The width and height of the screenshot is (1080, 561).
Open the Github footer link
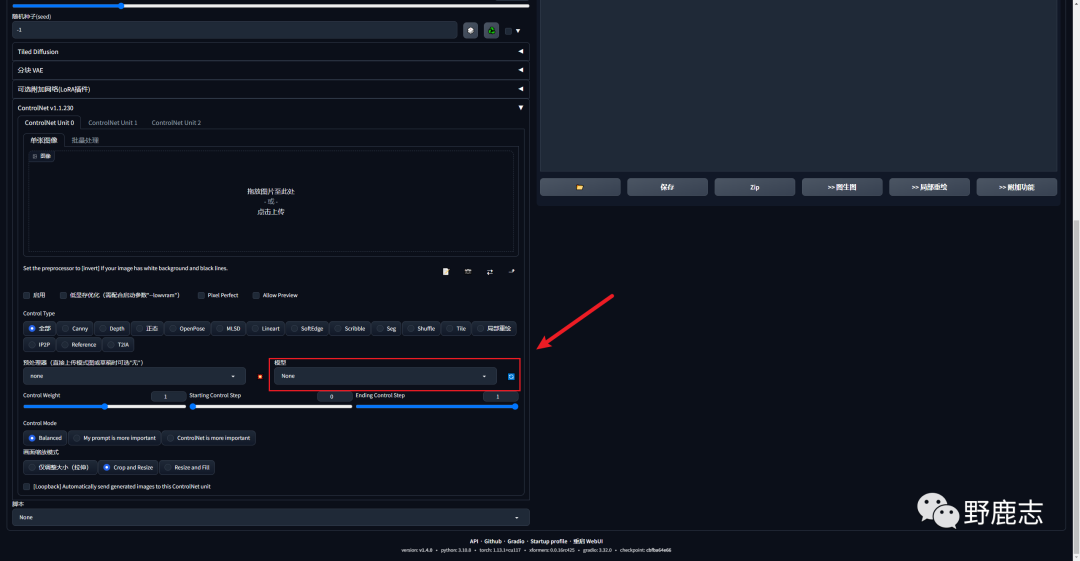click(x=492, y=542)
